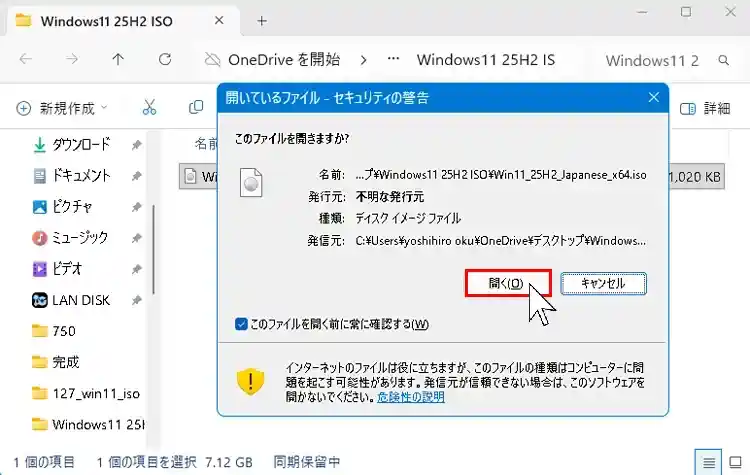Click pin icon next to ピクチャ
Viewport: 750px width, 475px height.
point(137,207)
